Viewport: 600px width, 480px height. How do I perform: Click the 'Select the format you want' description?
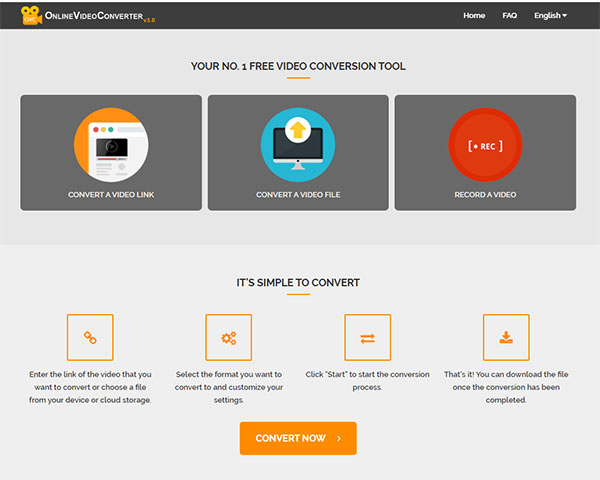coord(228,387)
